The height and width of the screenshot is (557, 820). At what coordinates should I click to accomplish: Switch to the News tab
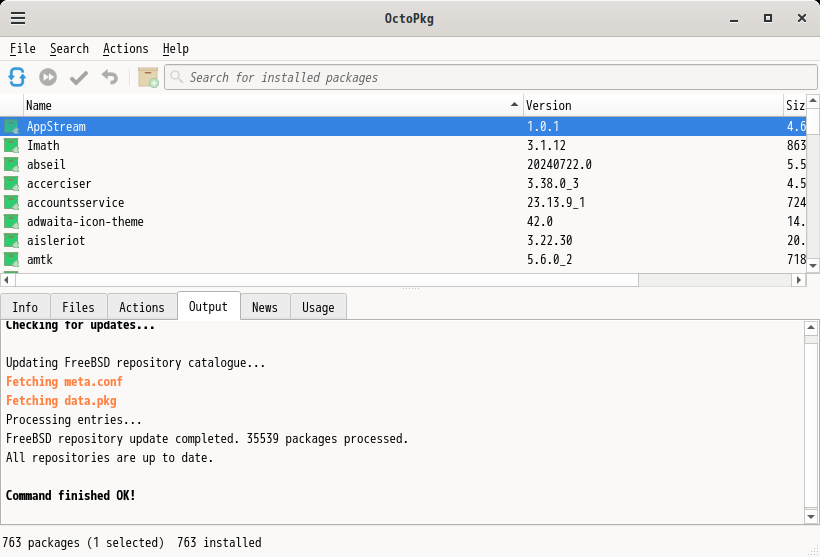point(265,307)
